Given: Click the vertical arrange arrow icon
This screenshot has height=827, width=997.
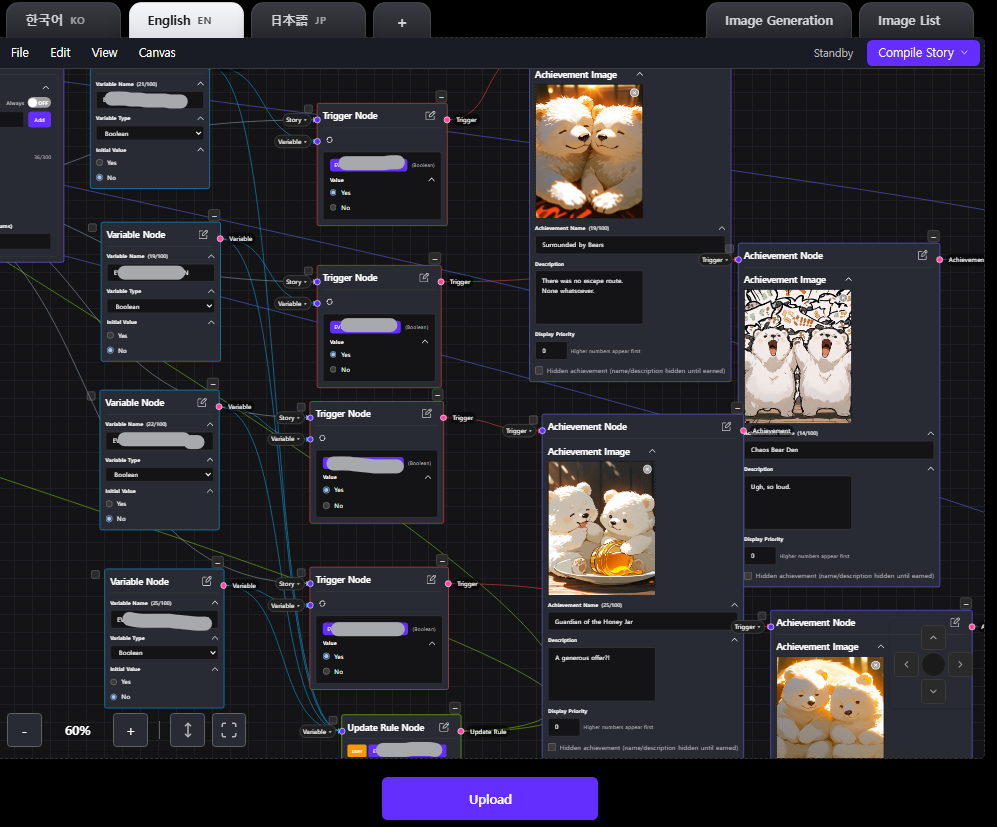Looking at the screenshot, I should coord(188,730).
